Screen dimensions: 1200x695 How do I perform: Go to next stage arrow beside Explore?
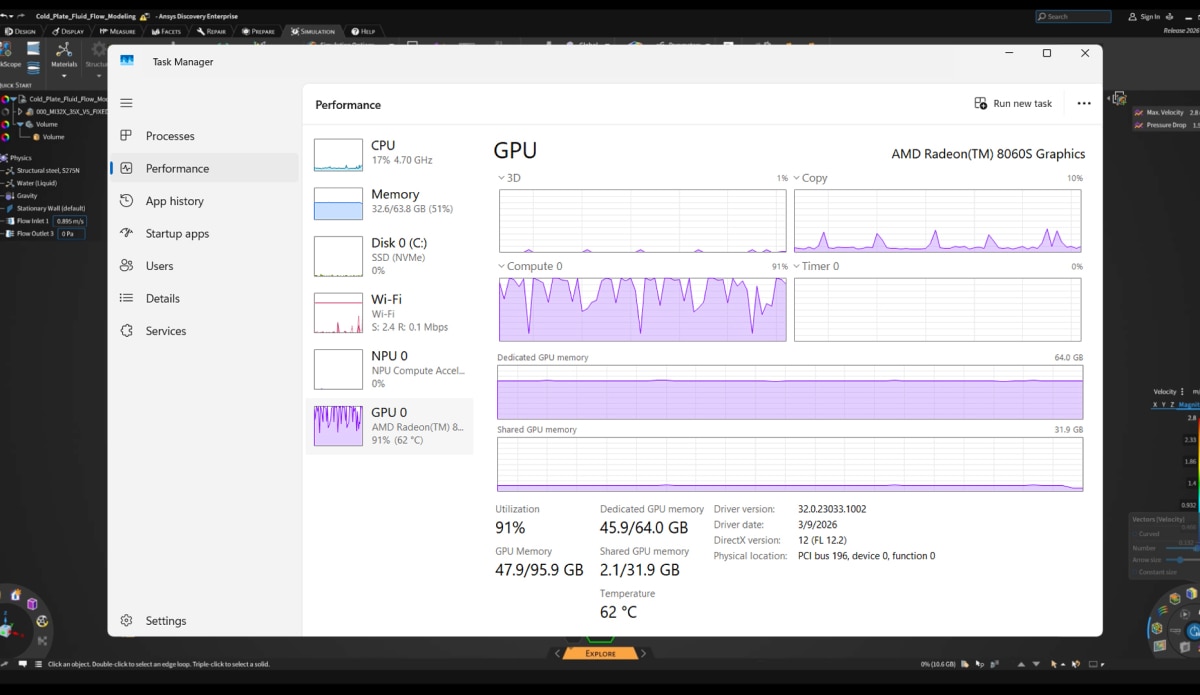pyautogui.click(x=643, y=653)
